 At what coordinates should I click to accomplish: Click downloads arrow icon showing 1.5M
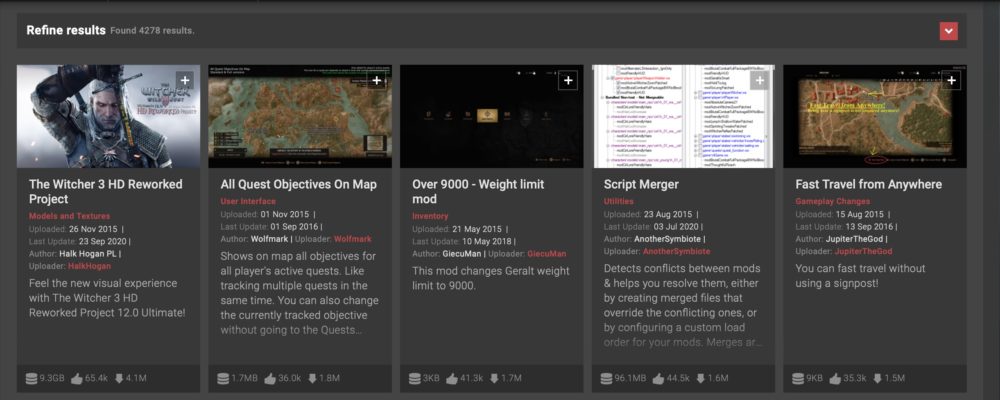pyautogui.click(x=877, y=379)
